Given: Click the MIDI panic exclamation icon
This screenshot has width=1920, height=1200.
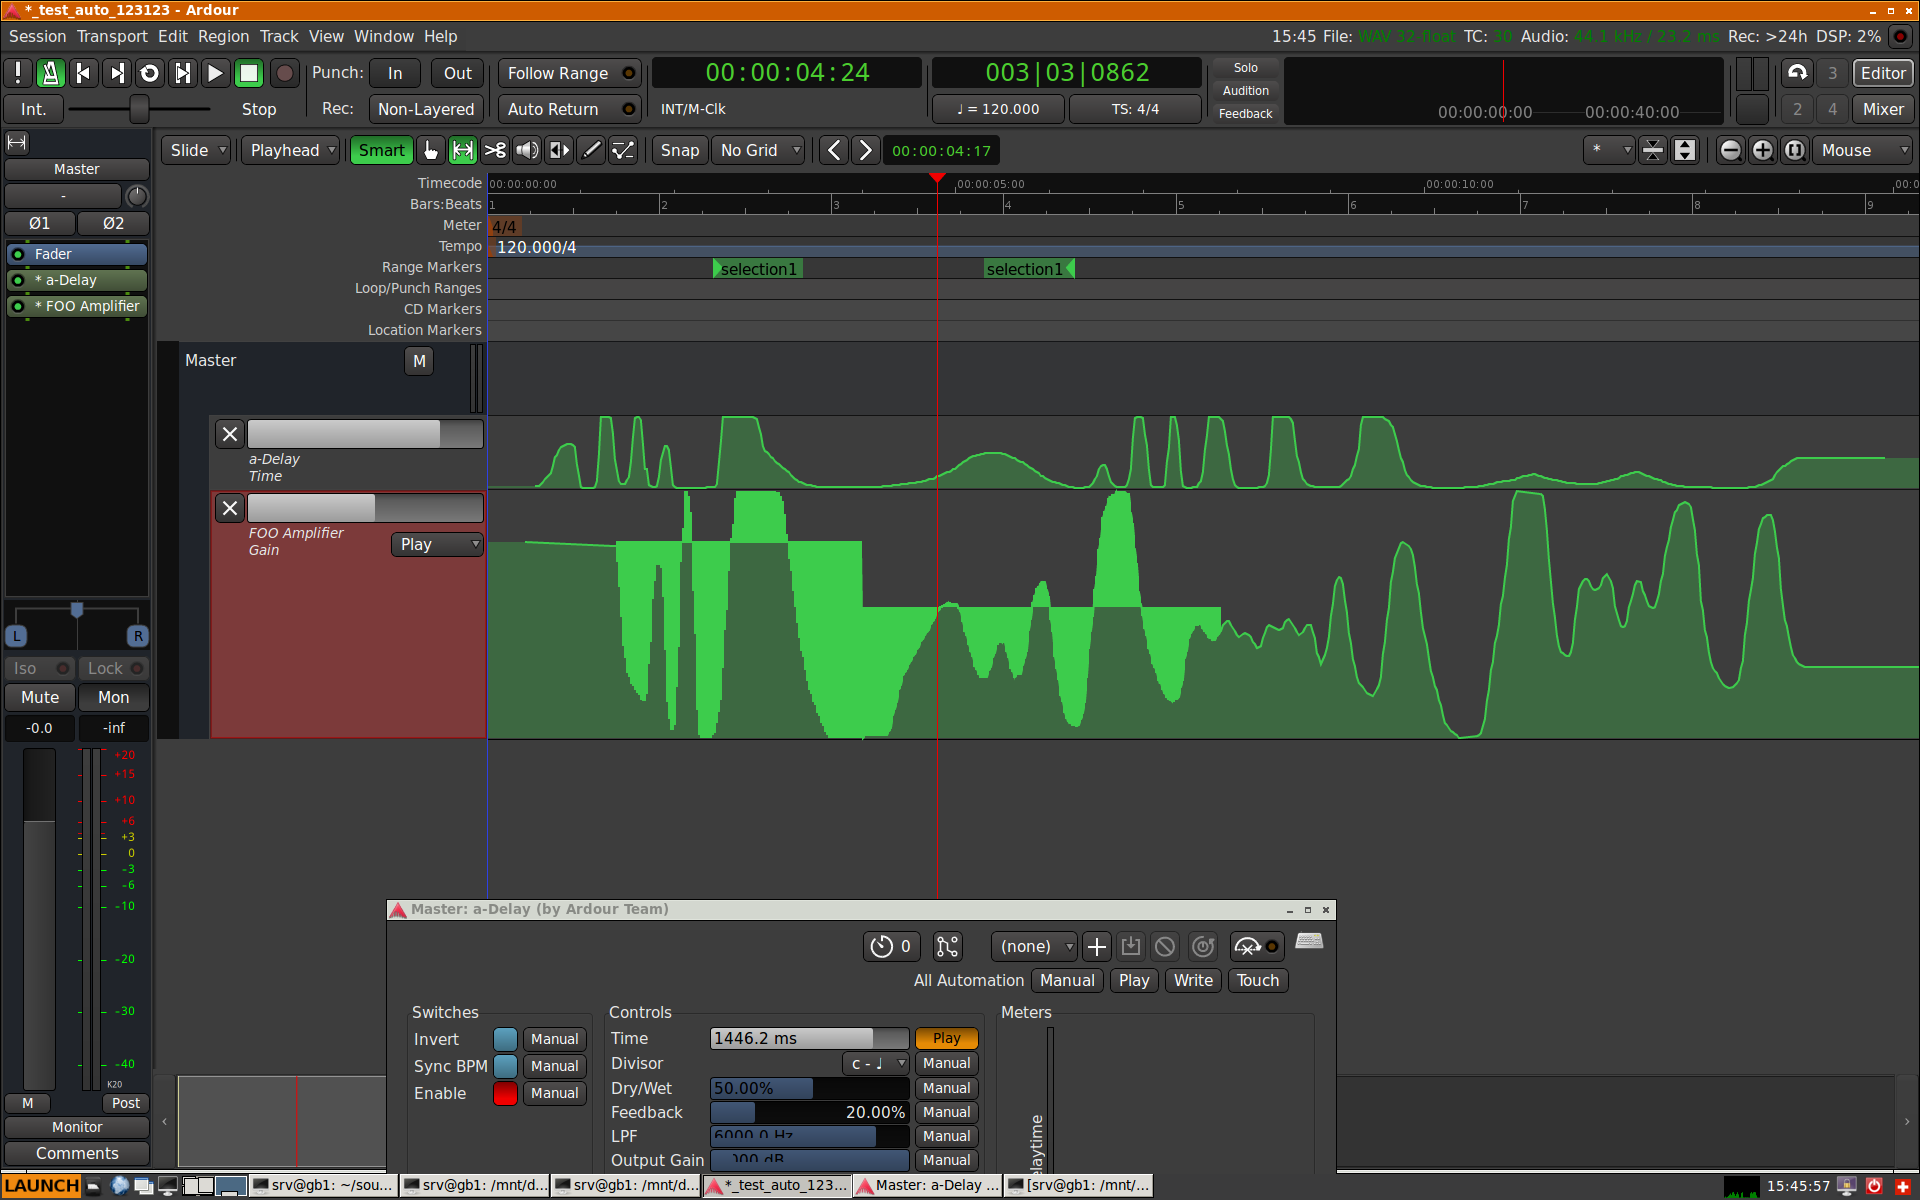Looking at the screenshot, I should (18, 73).
